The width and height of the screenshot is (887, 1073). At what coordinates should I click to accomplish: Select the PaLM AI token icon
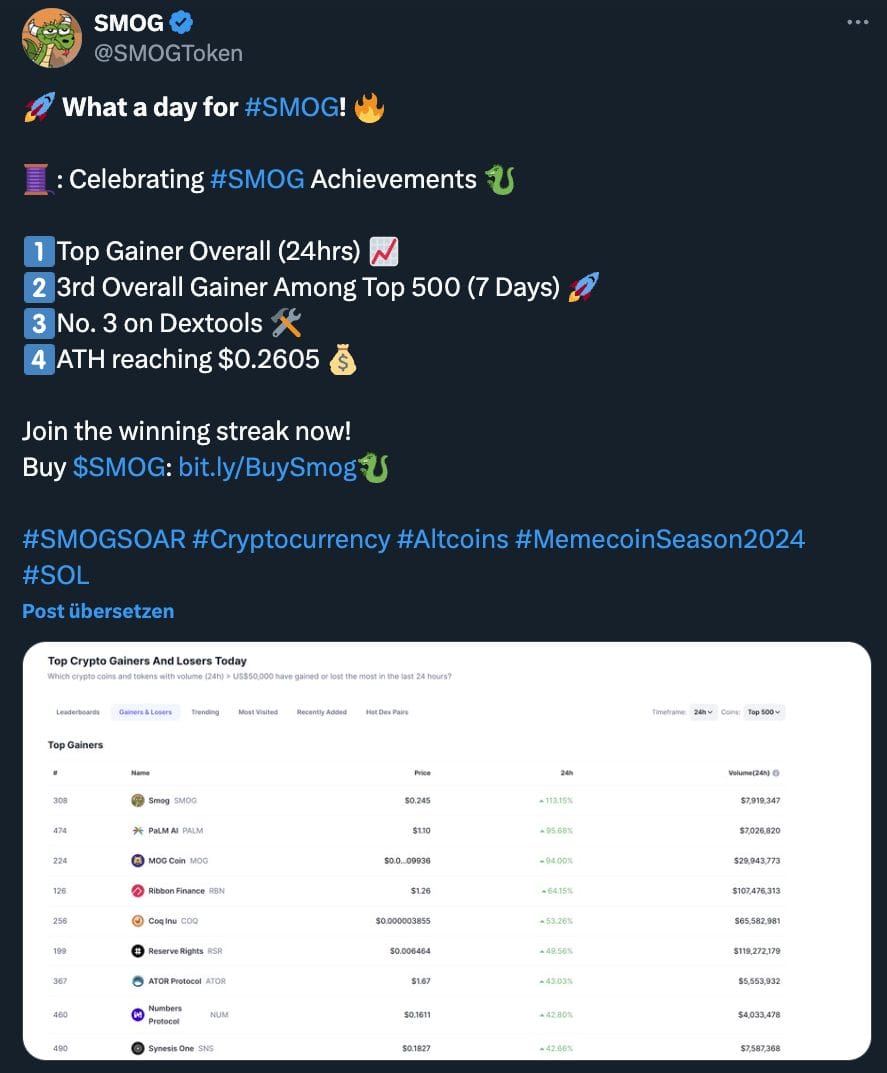(x=135, y=830)
